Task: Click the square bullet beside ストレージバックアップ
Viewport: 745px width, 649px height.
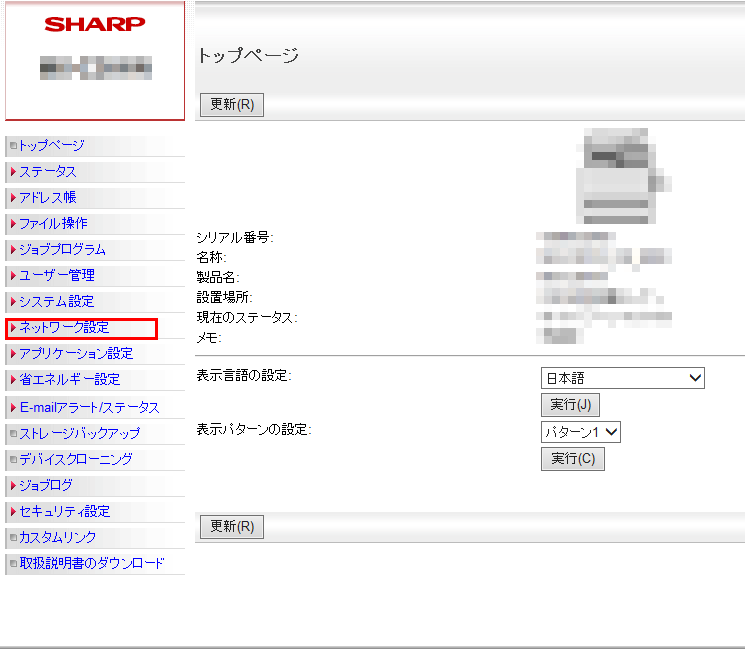Action: click(x=13, y=433)
